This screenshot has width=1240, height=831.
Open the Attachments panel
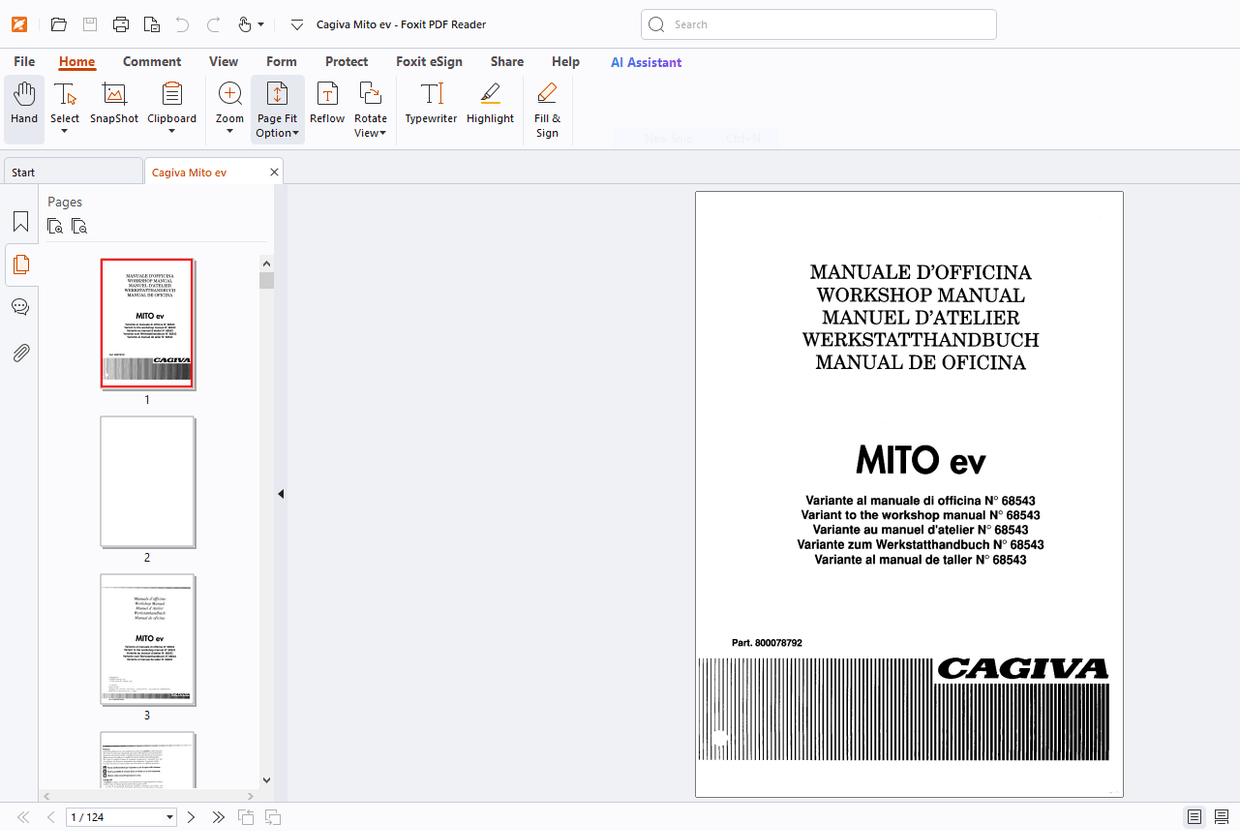coord(20,352)
